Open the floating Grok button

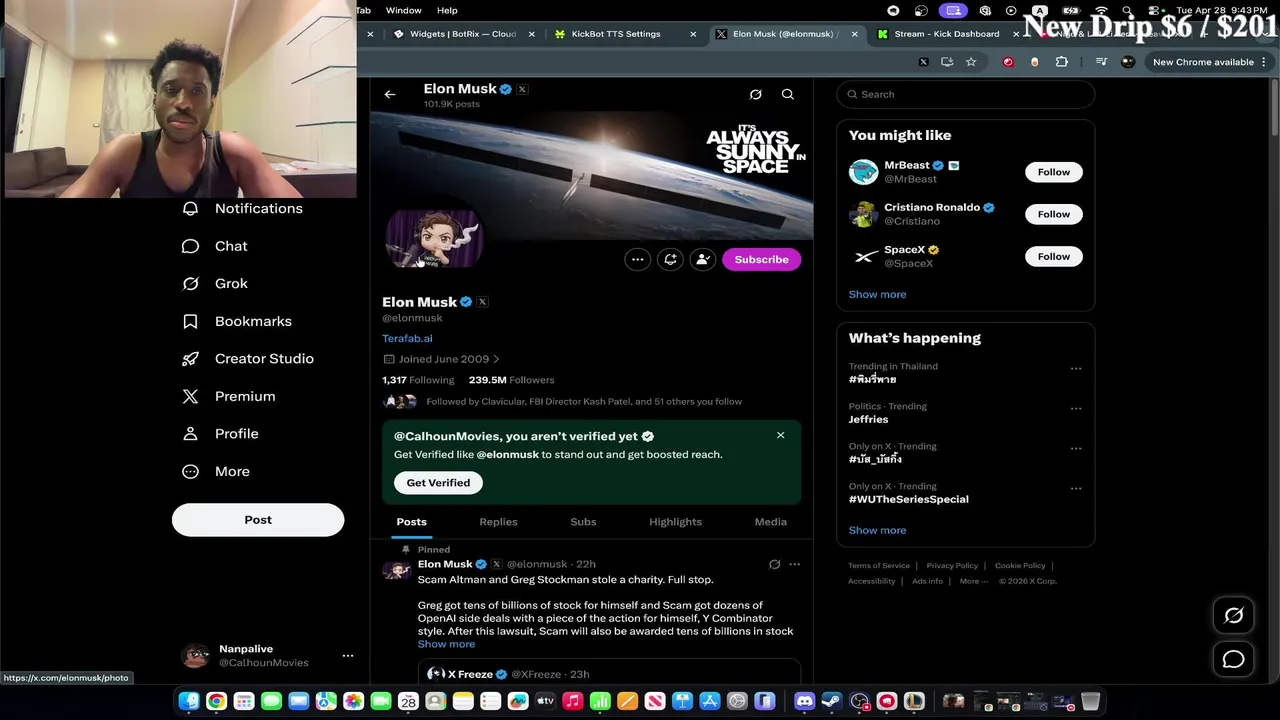tap(1234, 616)
